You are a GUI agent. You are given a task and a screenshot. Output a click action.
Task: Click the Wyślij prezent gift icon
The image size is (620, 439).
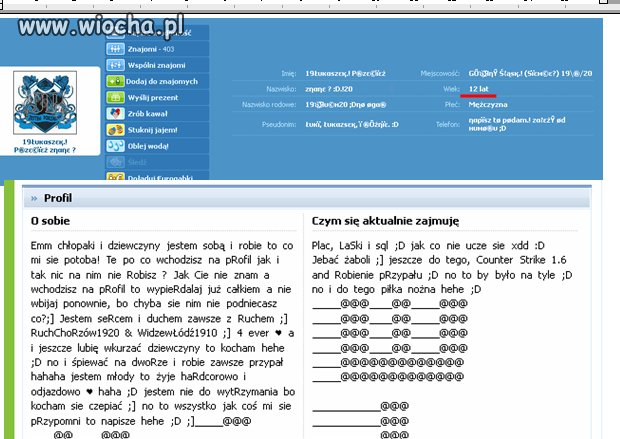(x=115, y=97)
